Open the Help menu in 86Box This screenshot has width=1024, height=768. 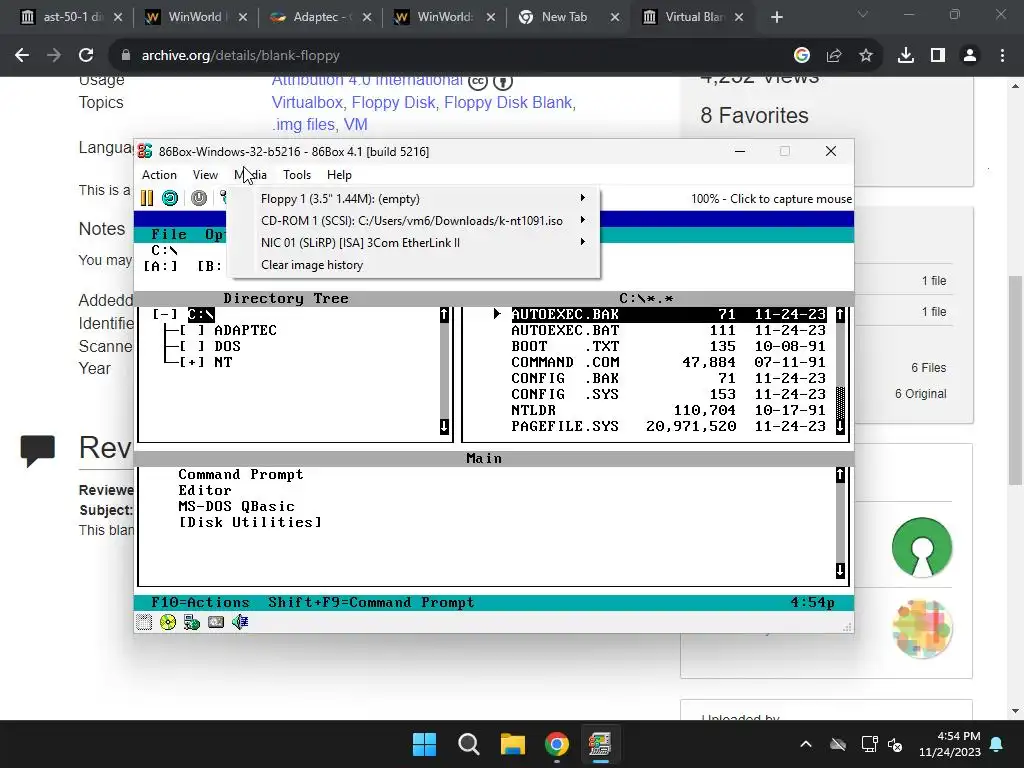tap(339, 174)
